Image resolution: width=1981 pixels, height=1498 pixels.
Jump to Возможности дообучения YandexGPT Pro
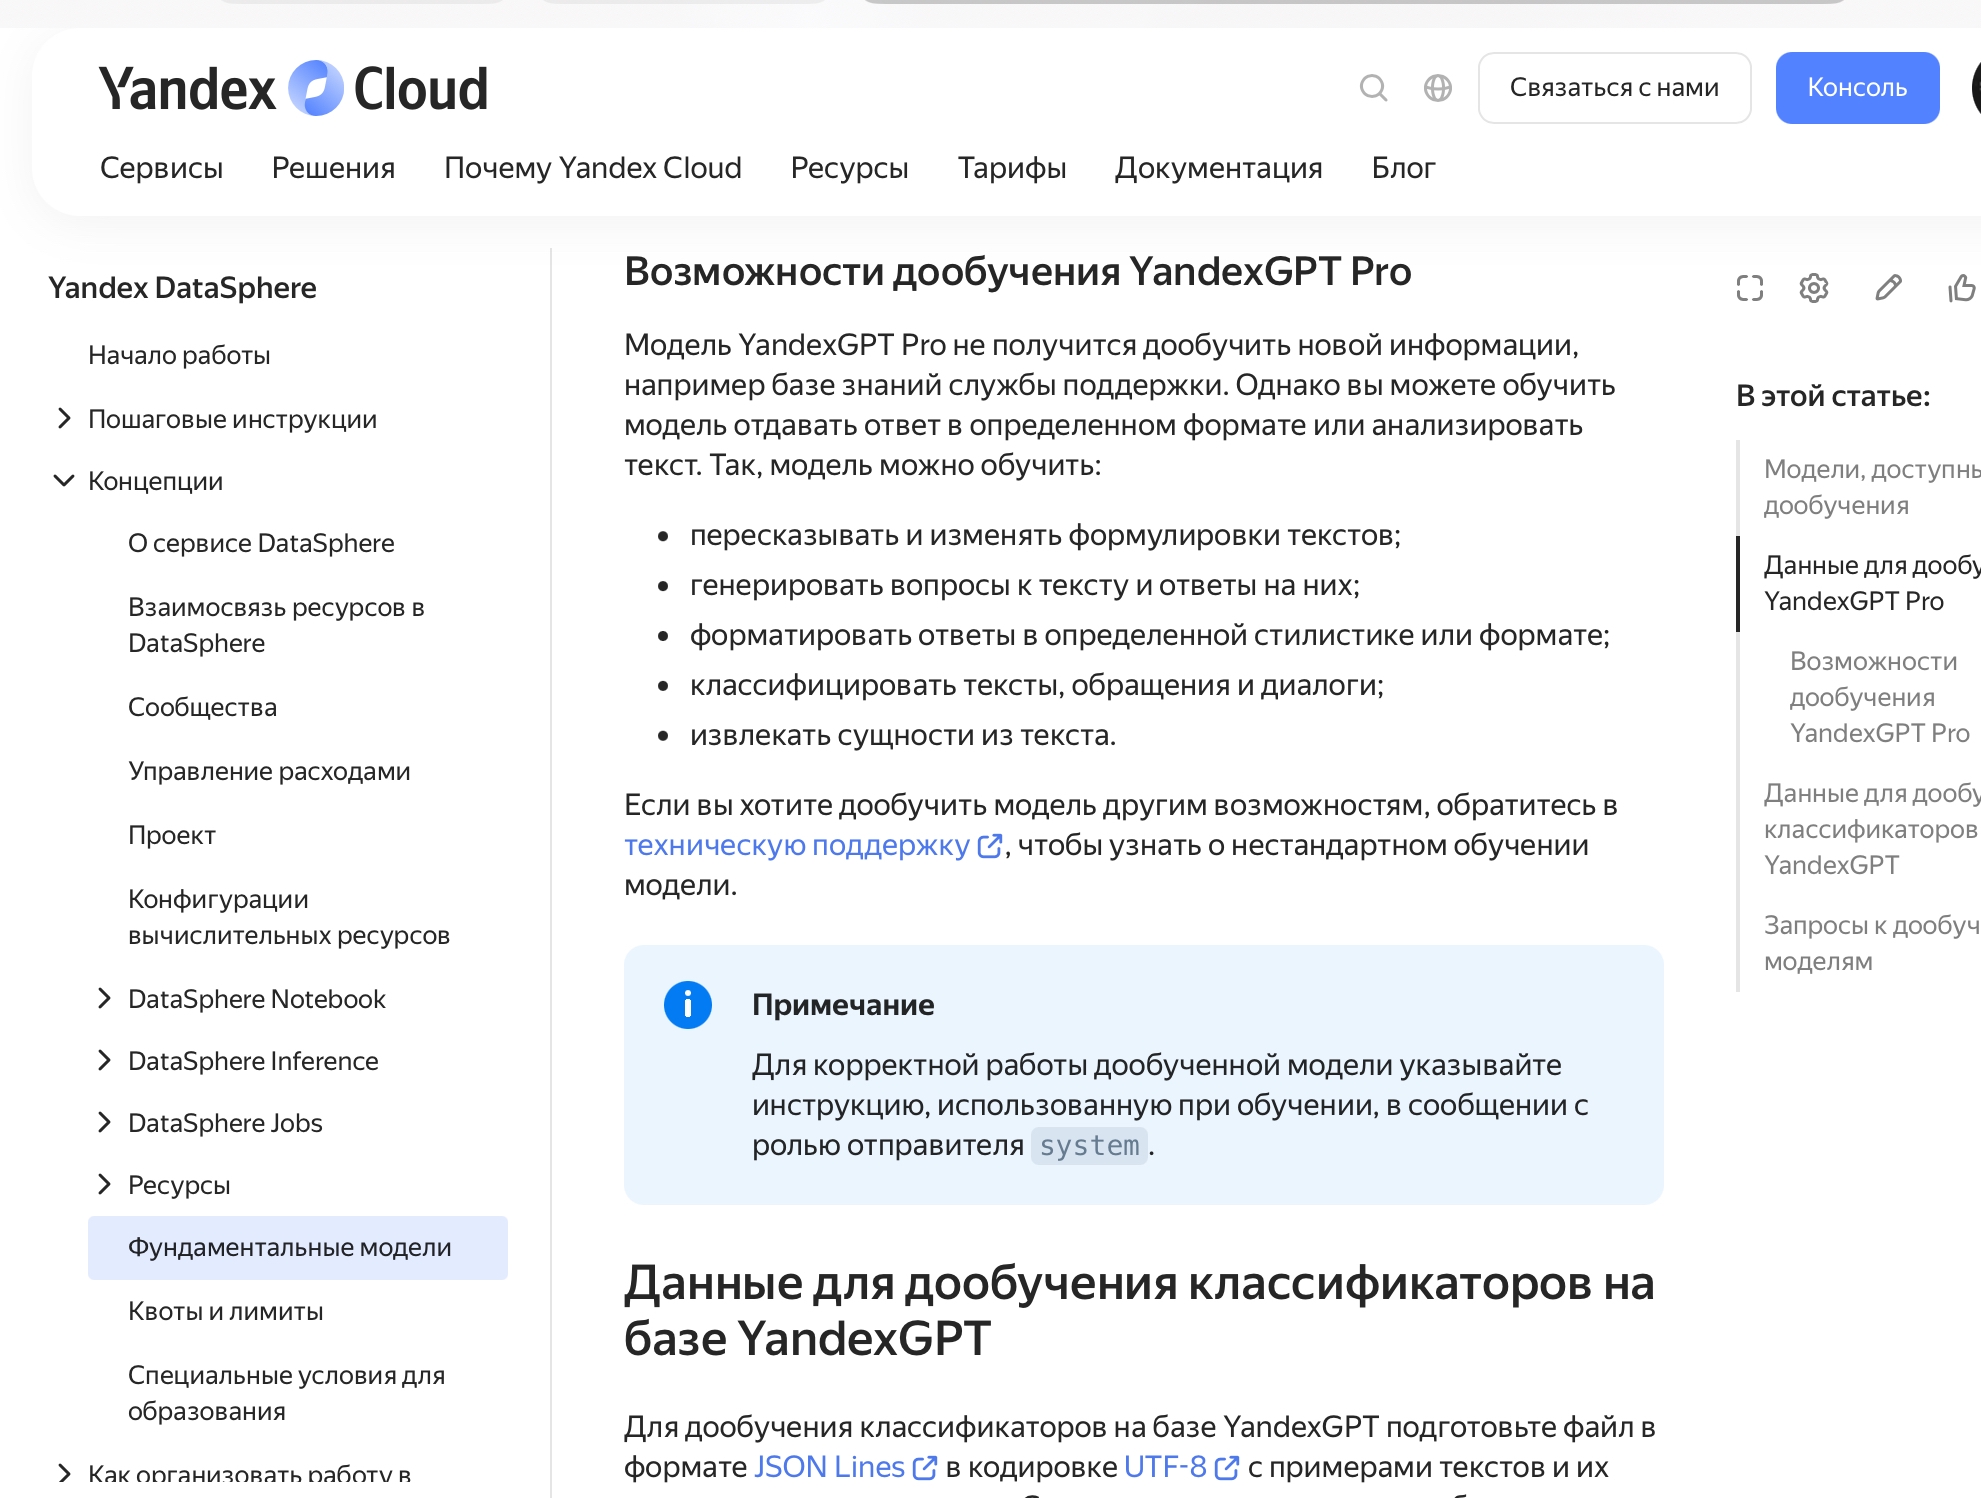pyautogui.click(x=1879, y=697)
